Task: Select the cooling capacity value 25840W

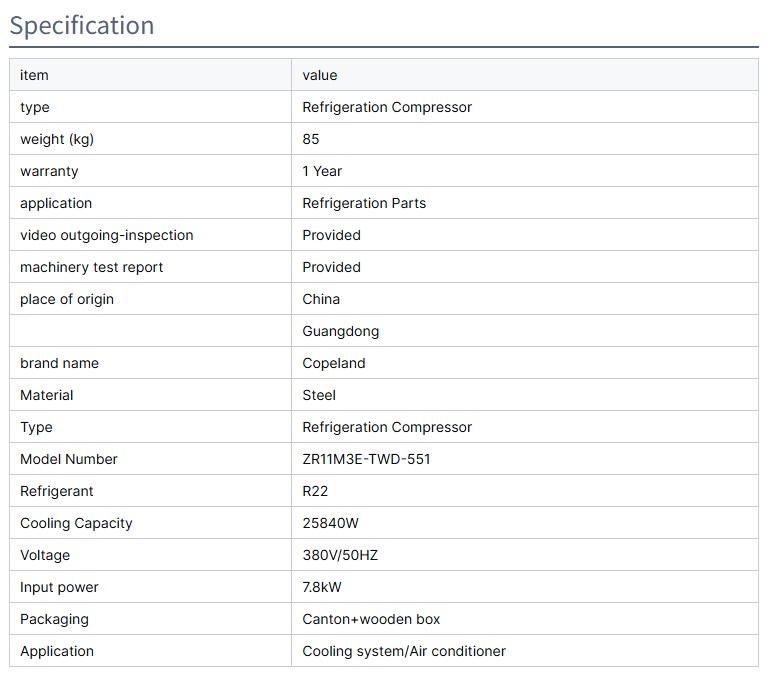Action: pyautogui.click(x=331, y=523)
